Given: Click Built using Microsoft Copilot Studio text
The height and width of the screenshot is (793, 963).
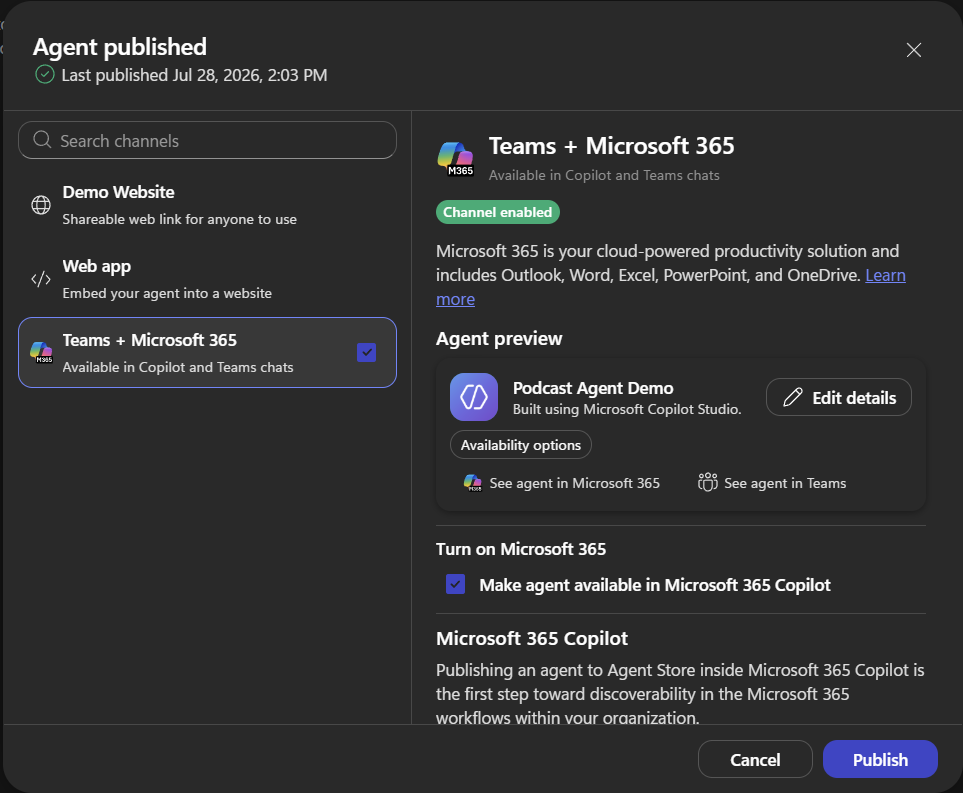Looking at the screenshot, I should click(x=627, y=409).
